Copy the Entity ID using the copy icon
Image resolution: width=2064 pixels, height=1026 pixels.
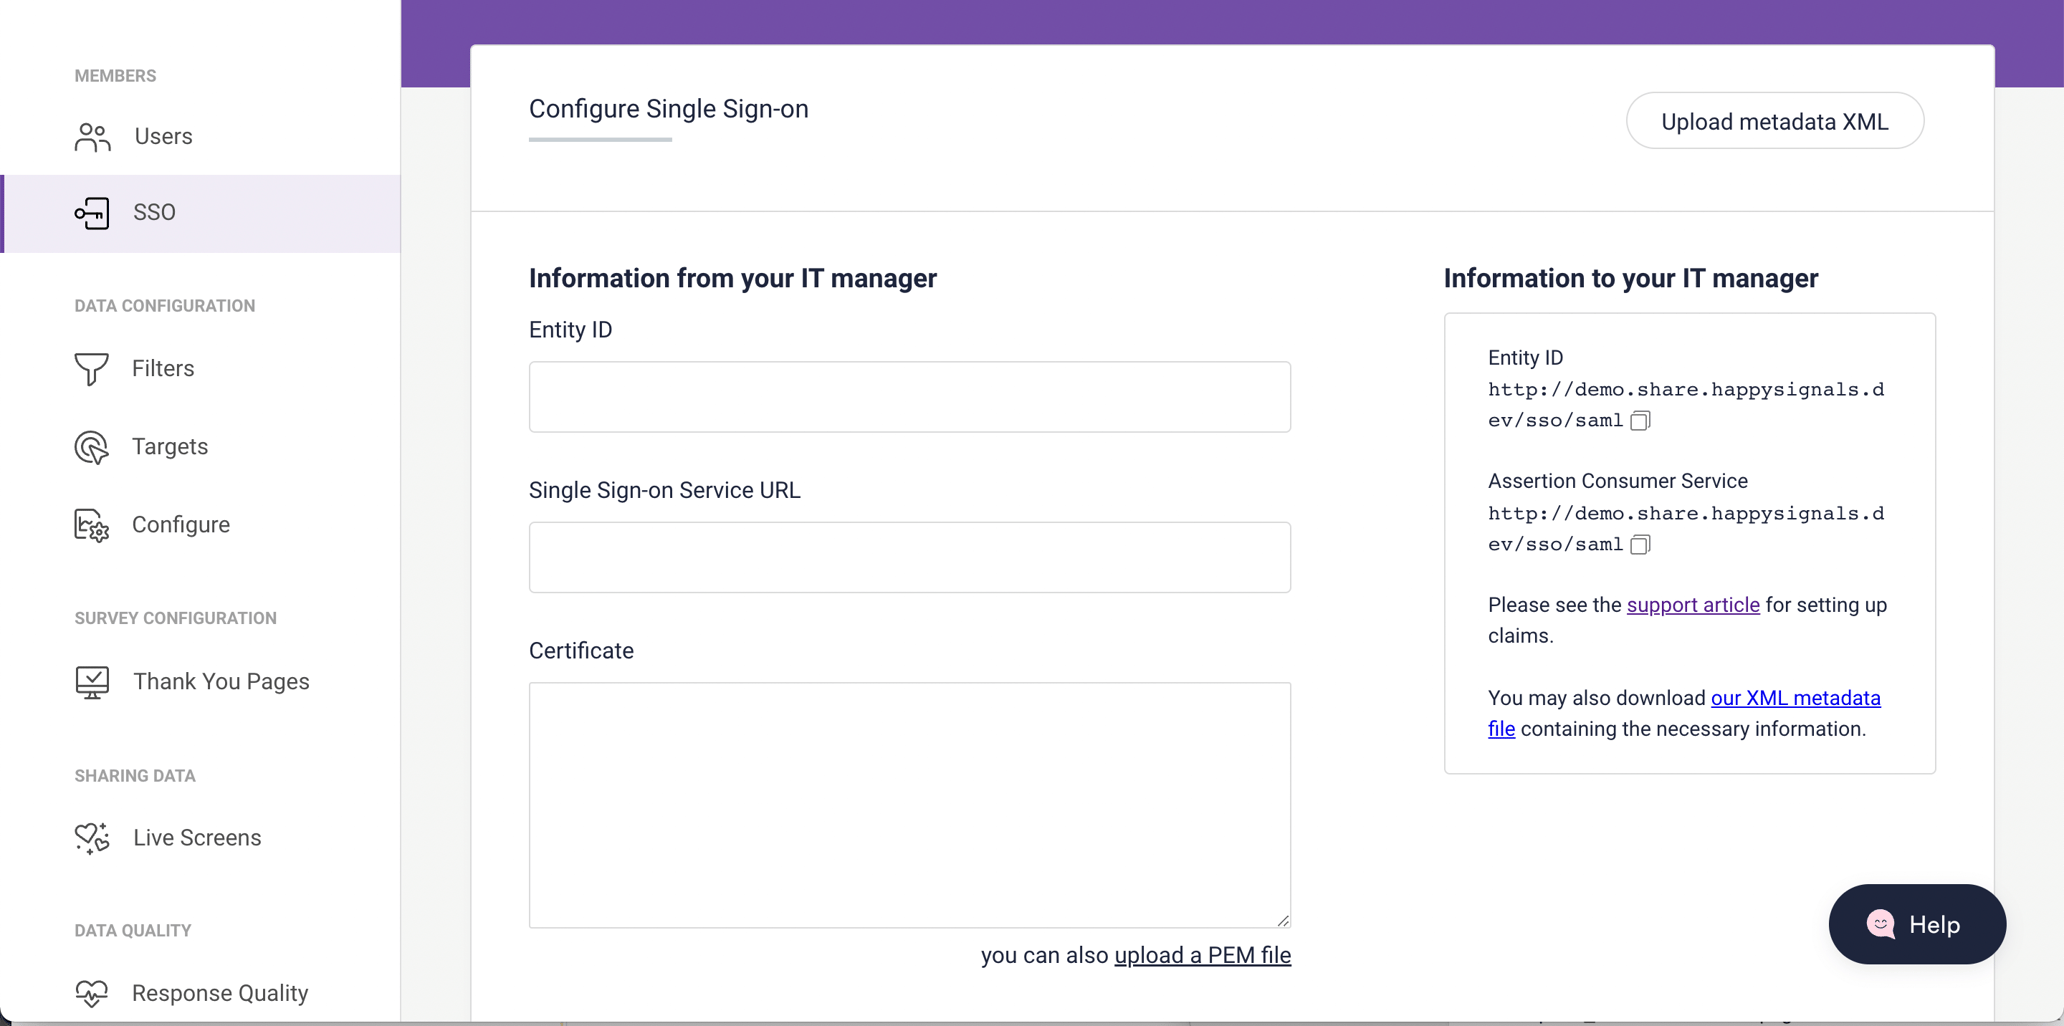click(x=1640, y=420)
